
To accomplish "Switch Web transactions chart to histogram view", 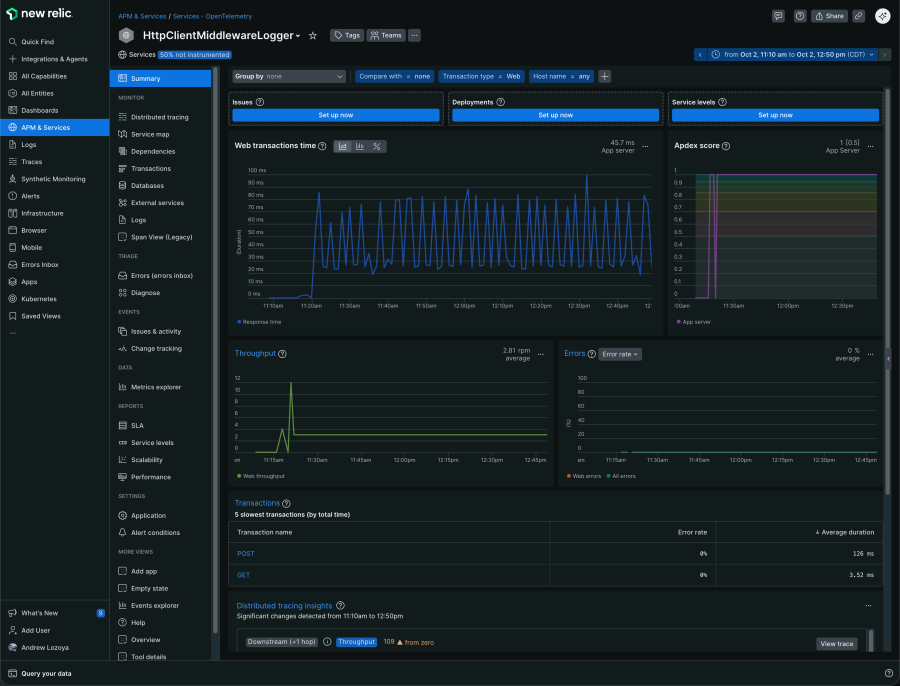I will [x=360, y=146].
